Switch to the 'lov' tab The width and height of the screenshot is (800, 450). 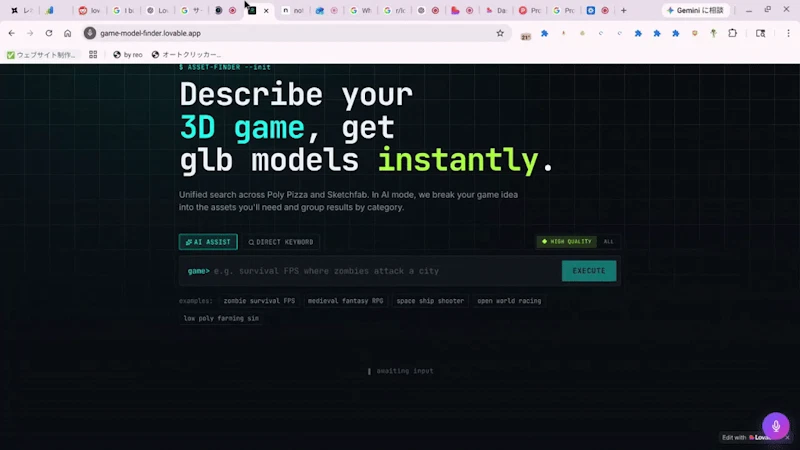tap(90, 10)
